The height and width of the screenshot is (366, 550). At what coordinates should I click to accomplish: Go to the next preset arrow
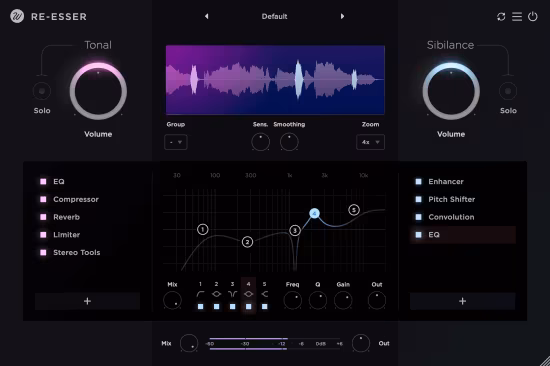click(x=342, y=16)
